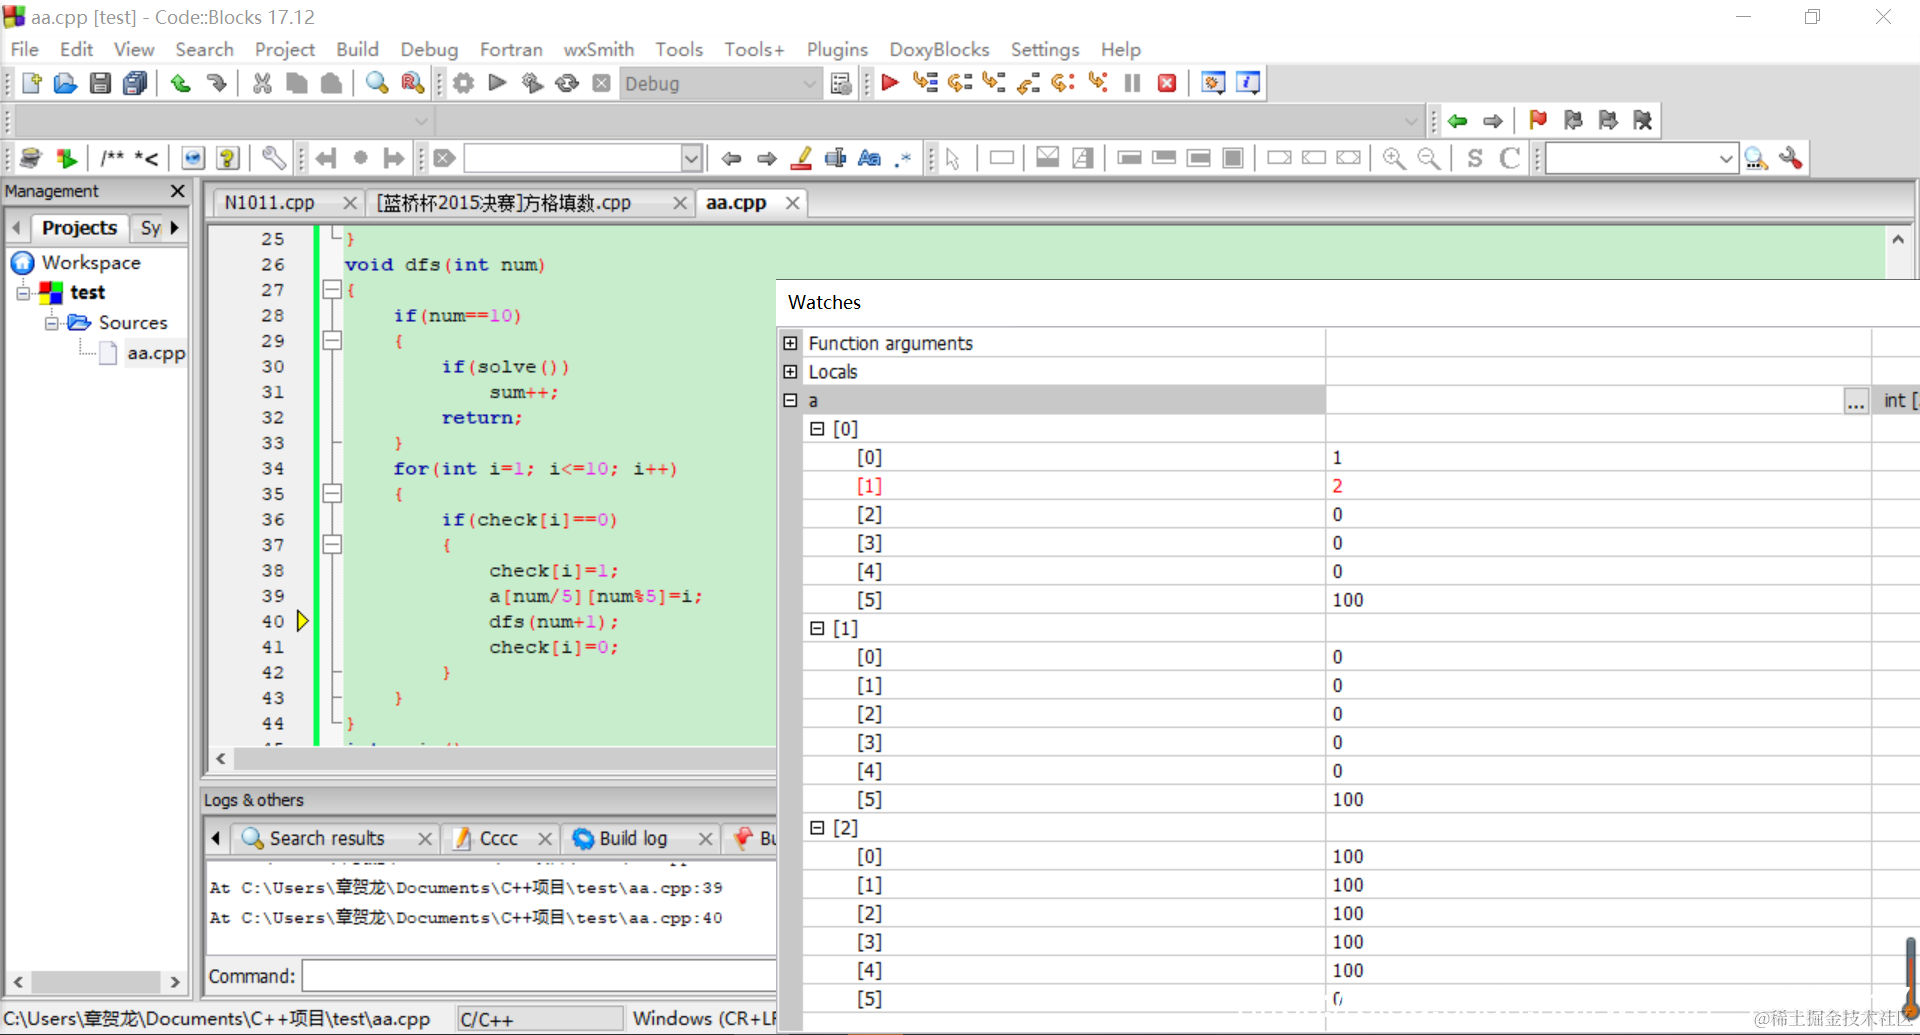Image resolution: width=1920 pixels, height=1035 pixels.
Task: Redo the last undone edit
Action: (x=216, y=84)
